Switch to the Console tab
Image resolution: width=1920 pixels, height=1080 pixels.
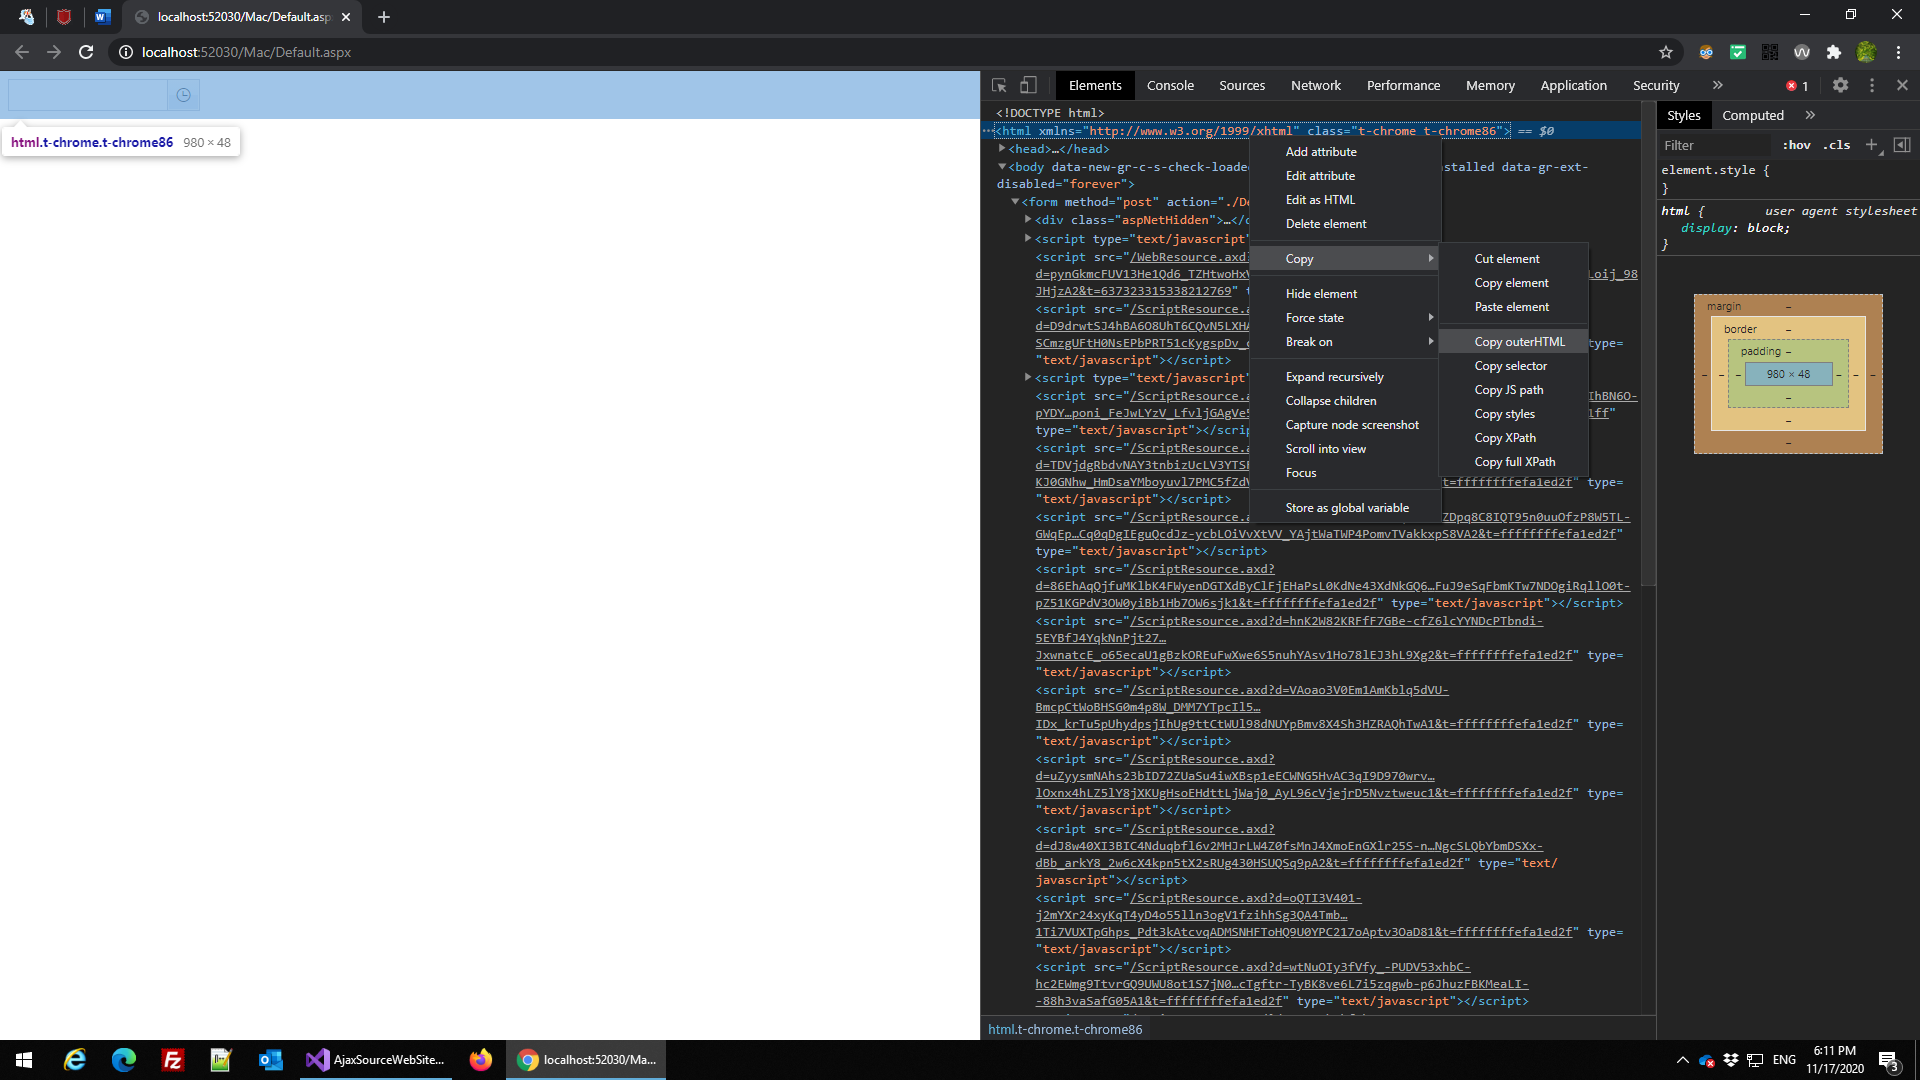(x=1170, y=86)
